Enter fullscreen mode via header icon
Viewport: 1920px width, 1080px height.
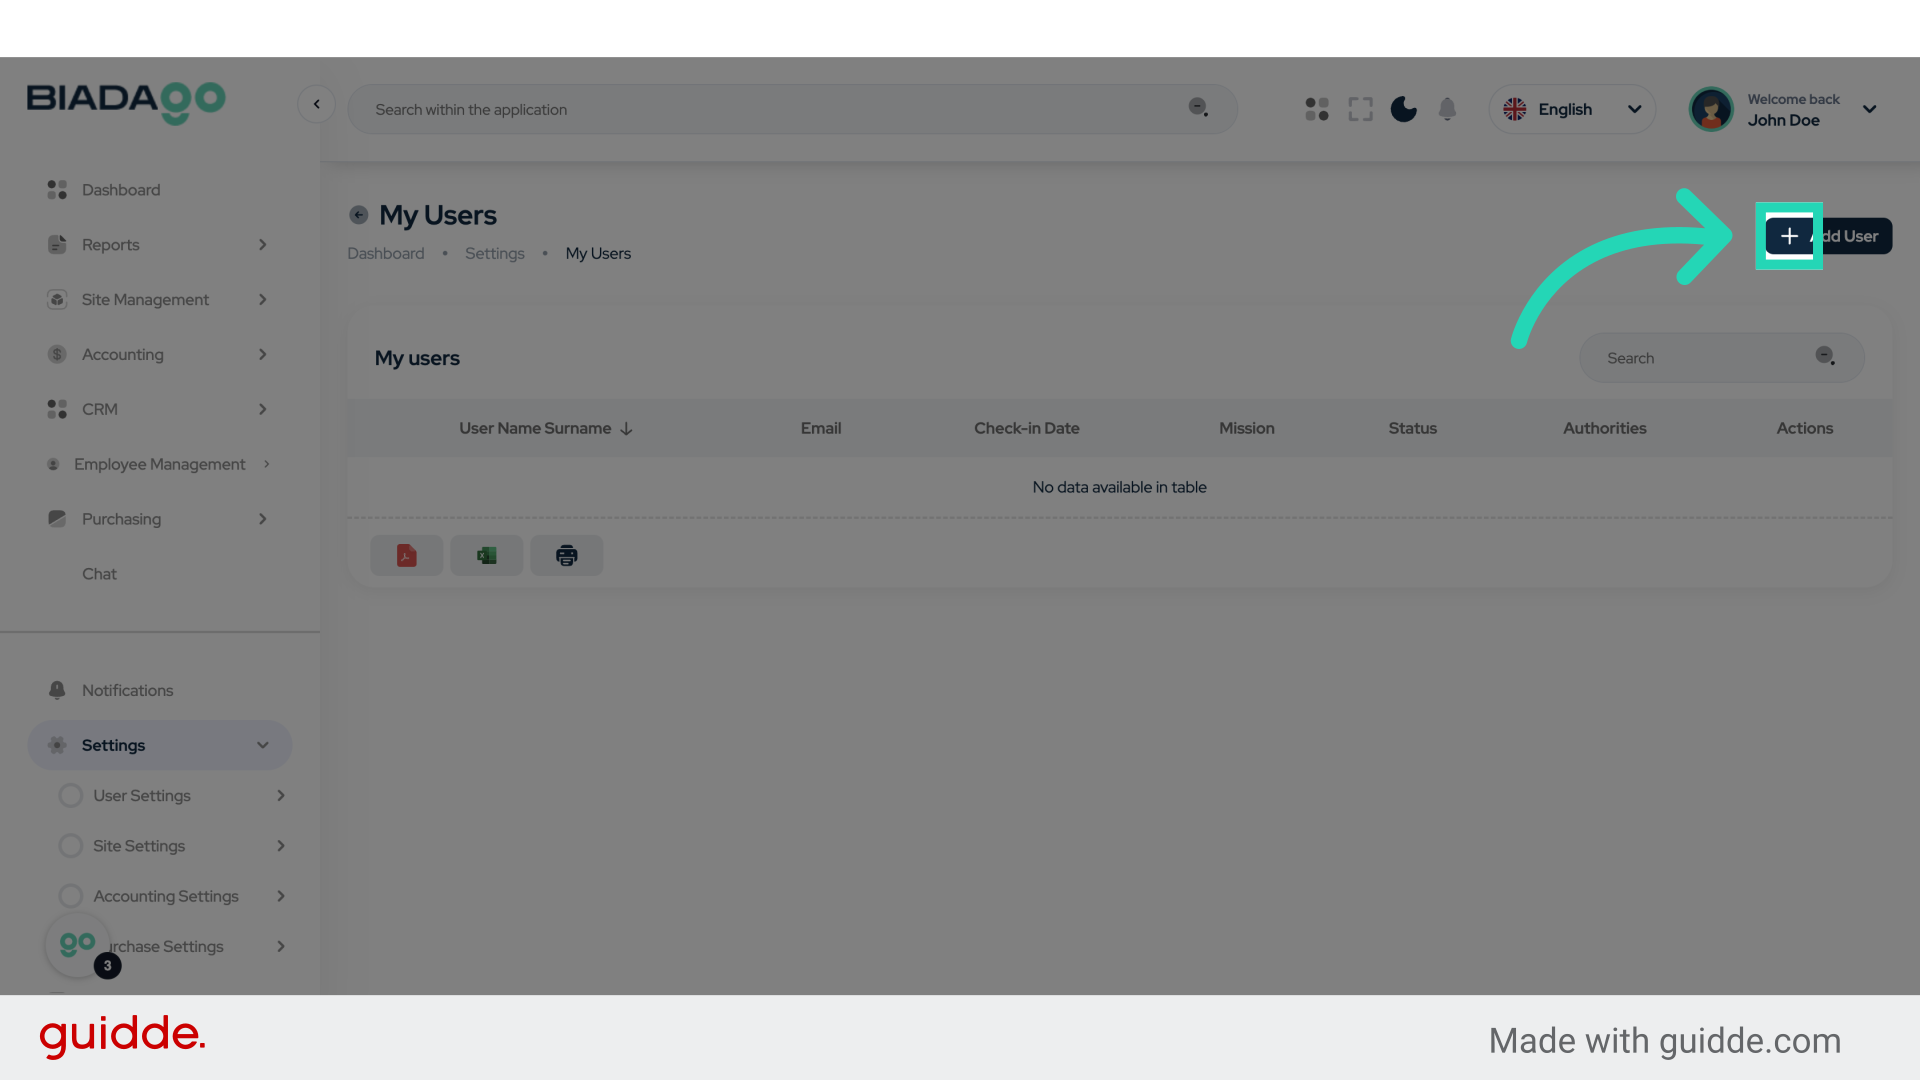point(1360,109)
